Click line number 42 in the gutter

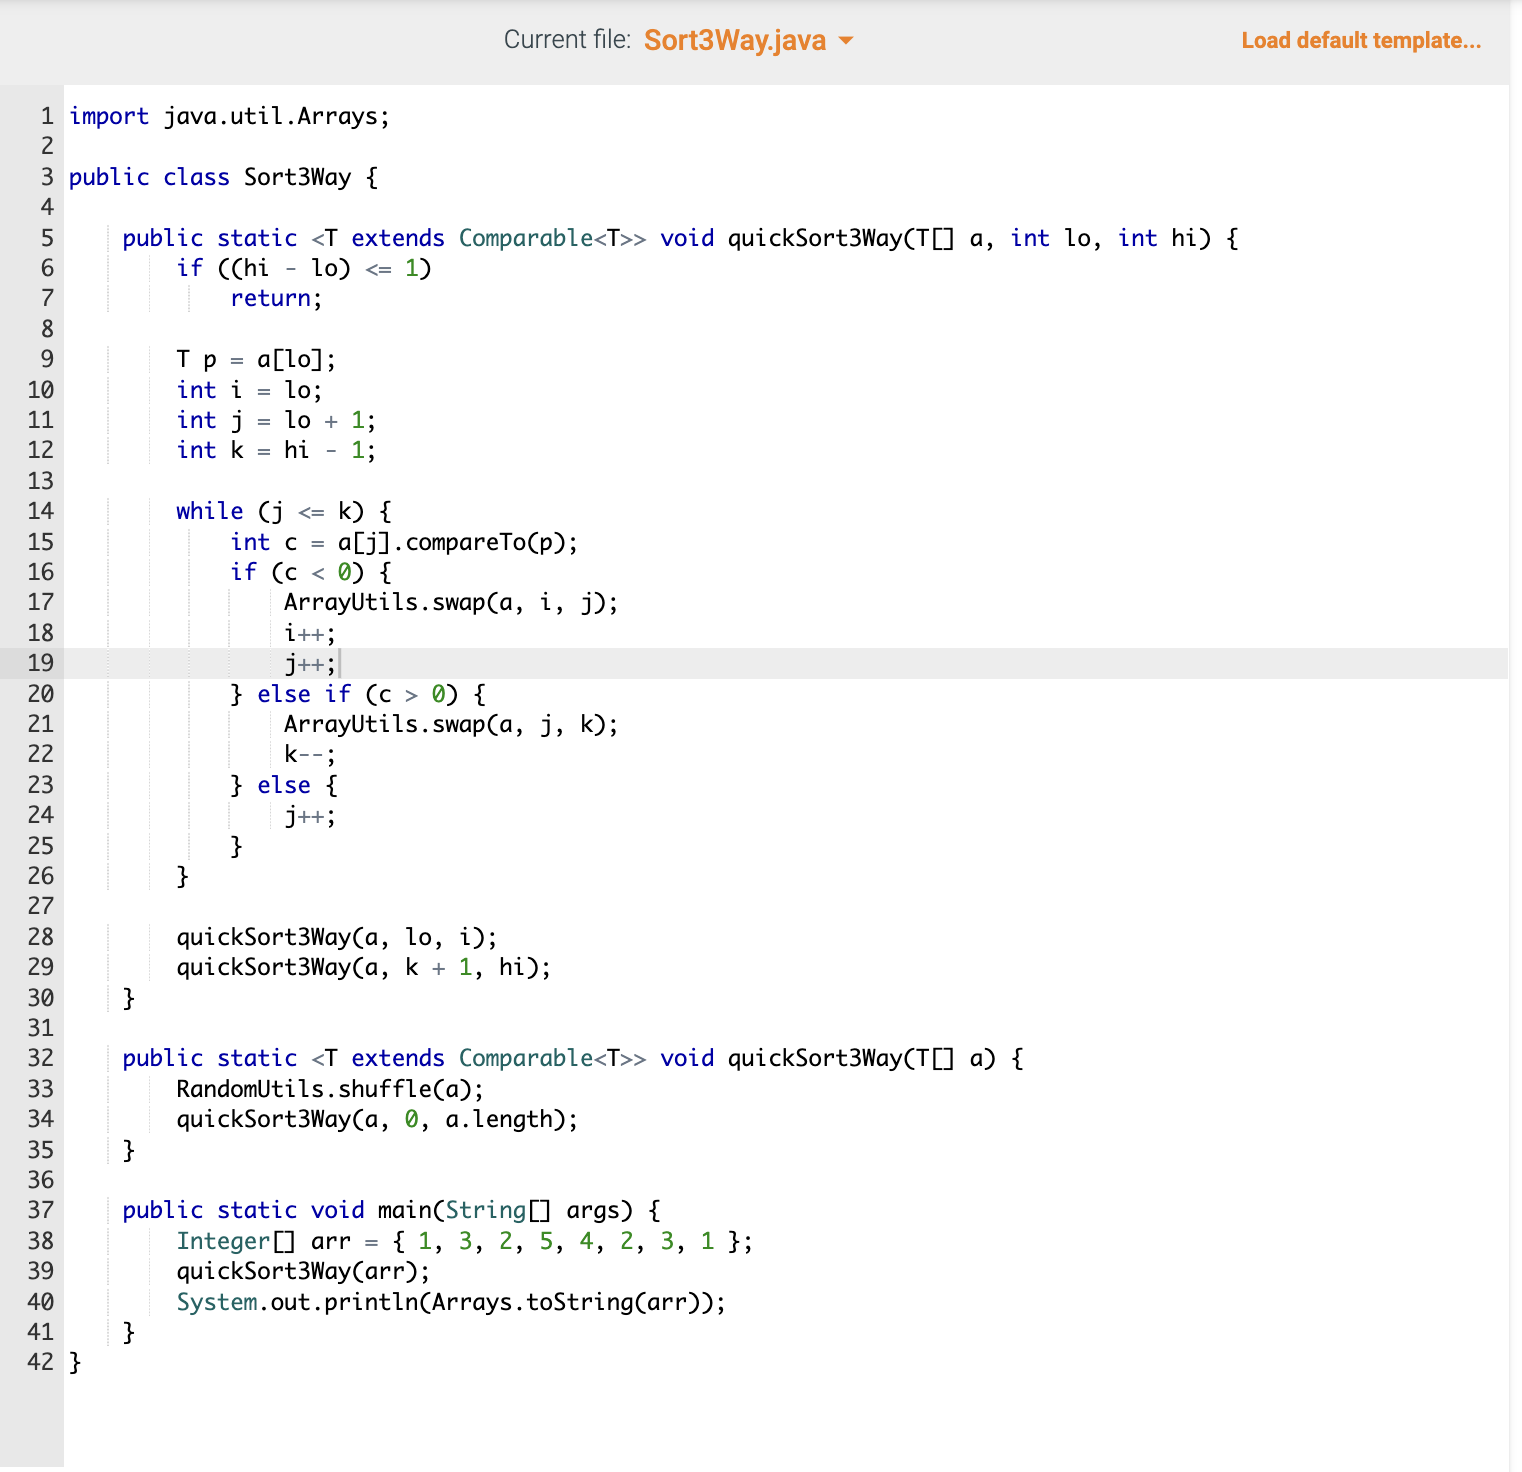(x=40, y=1361)
